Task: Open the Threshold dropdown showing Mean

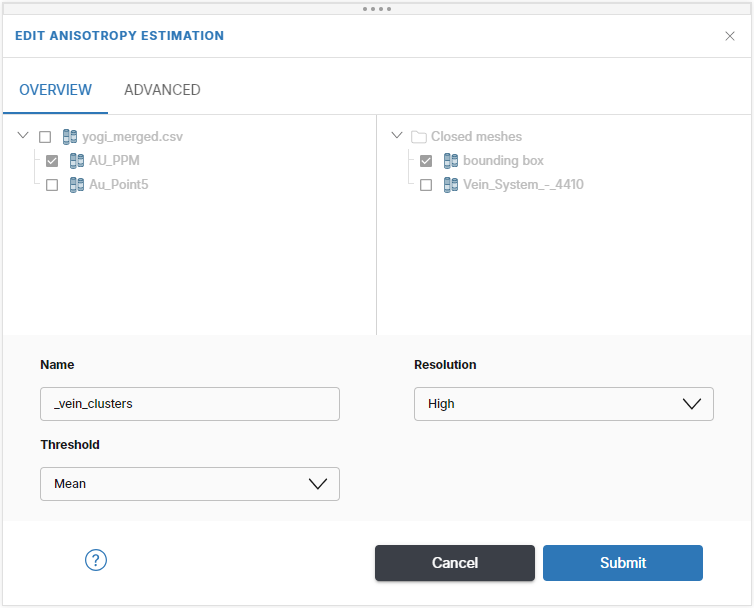Action: click(x=190, y=484)
